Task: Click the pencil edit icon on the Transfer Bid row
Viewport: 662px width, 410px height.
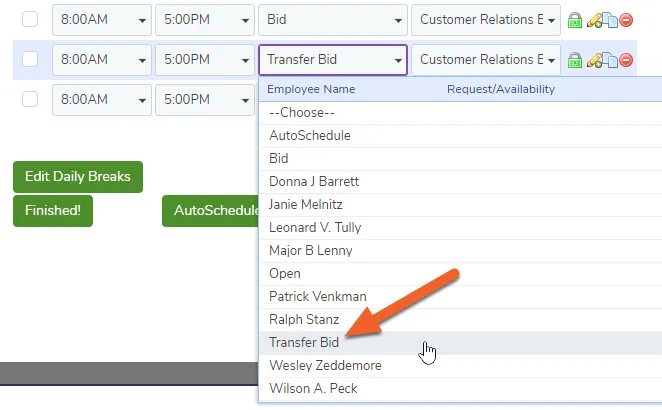Action: tap(594, 60)
